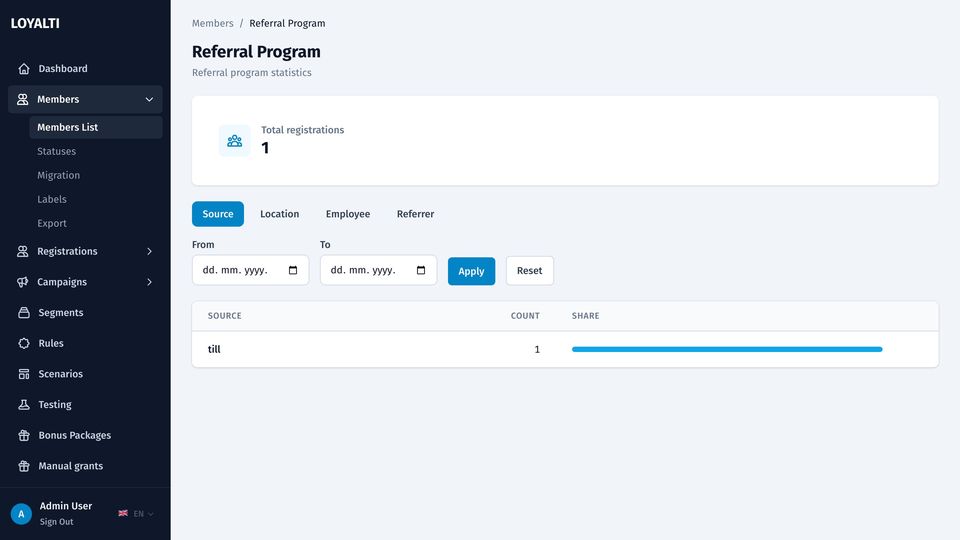
Task: Click the 'till' source row cell
Action: pyautogui.click(x=214, y=349)
